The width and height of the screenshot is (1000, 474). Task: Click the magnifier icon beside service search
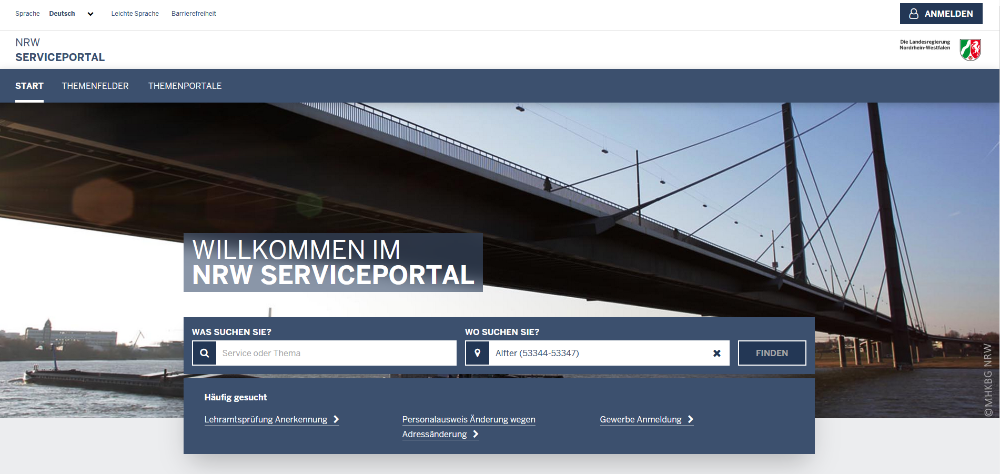tap(204, 353)
